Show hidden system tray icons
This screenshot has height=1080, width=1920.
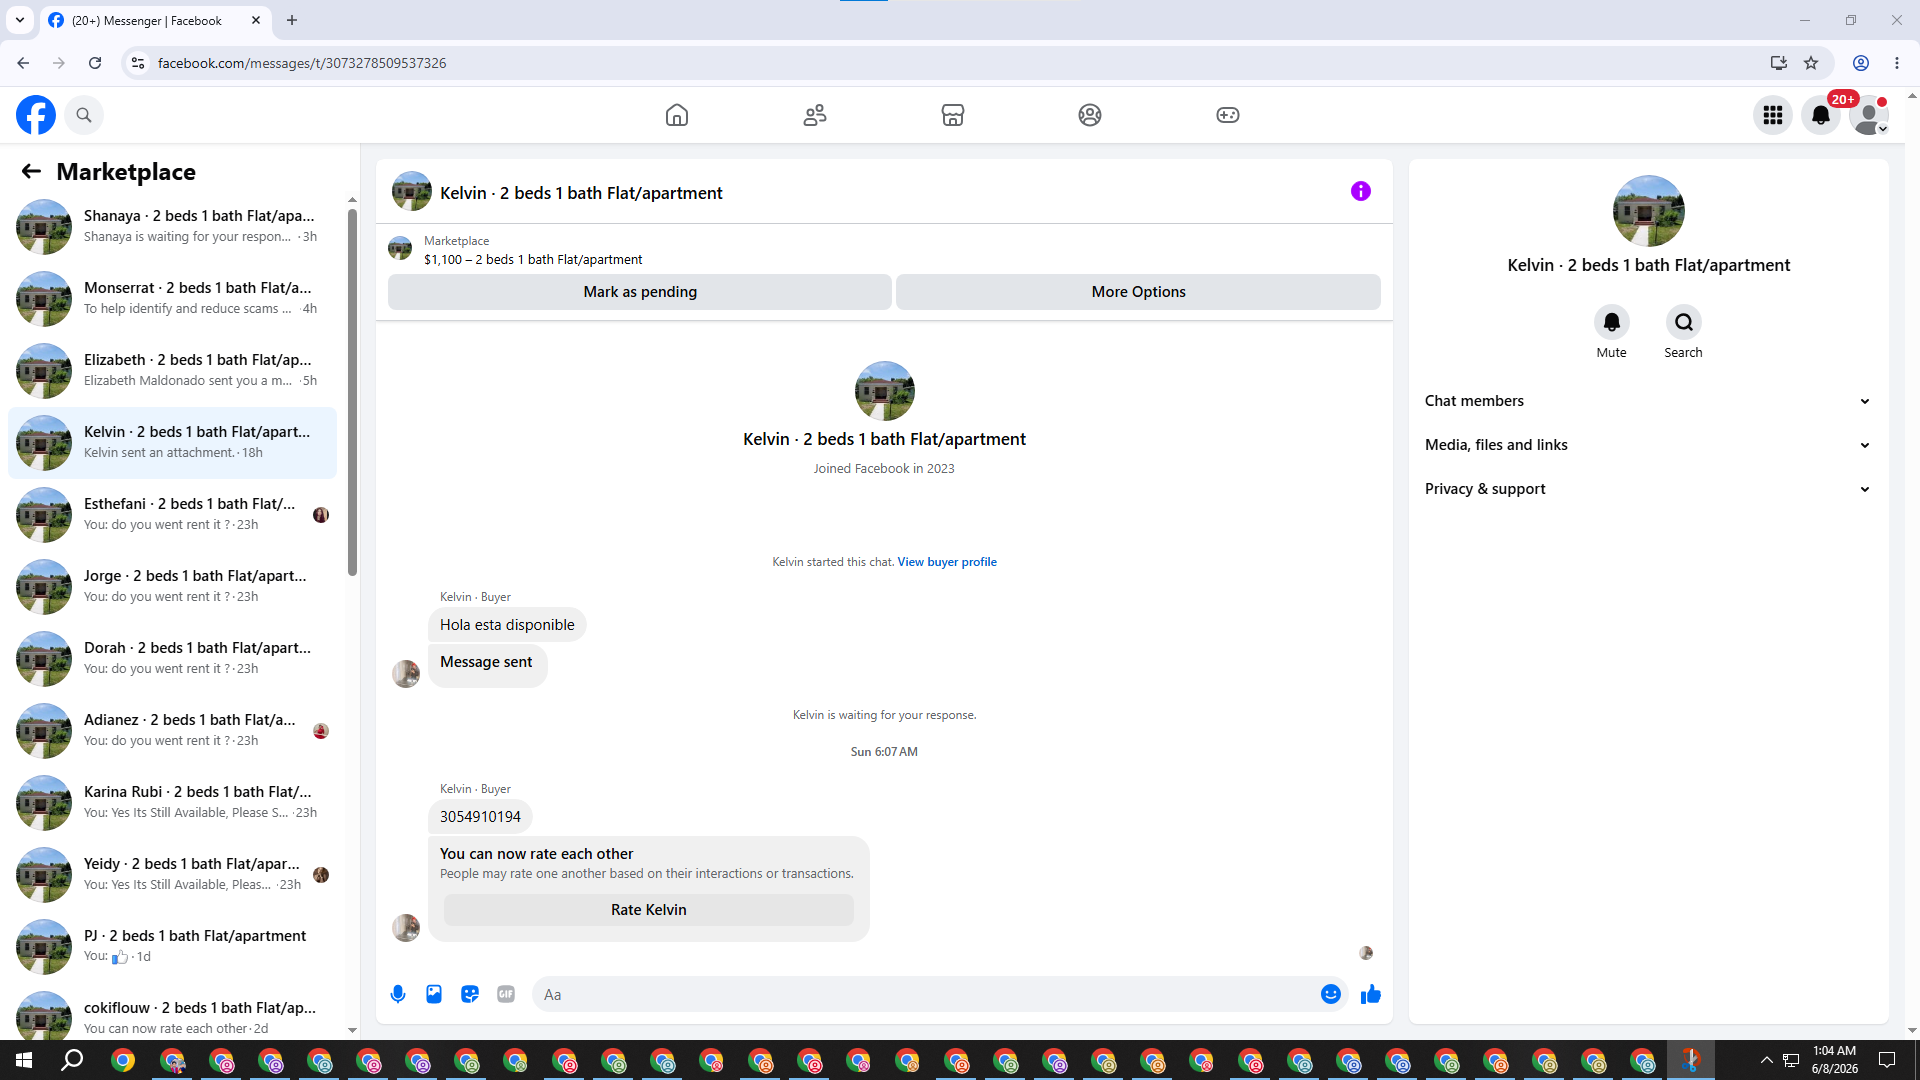[1766, 1060]
